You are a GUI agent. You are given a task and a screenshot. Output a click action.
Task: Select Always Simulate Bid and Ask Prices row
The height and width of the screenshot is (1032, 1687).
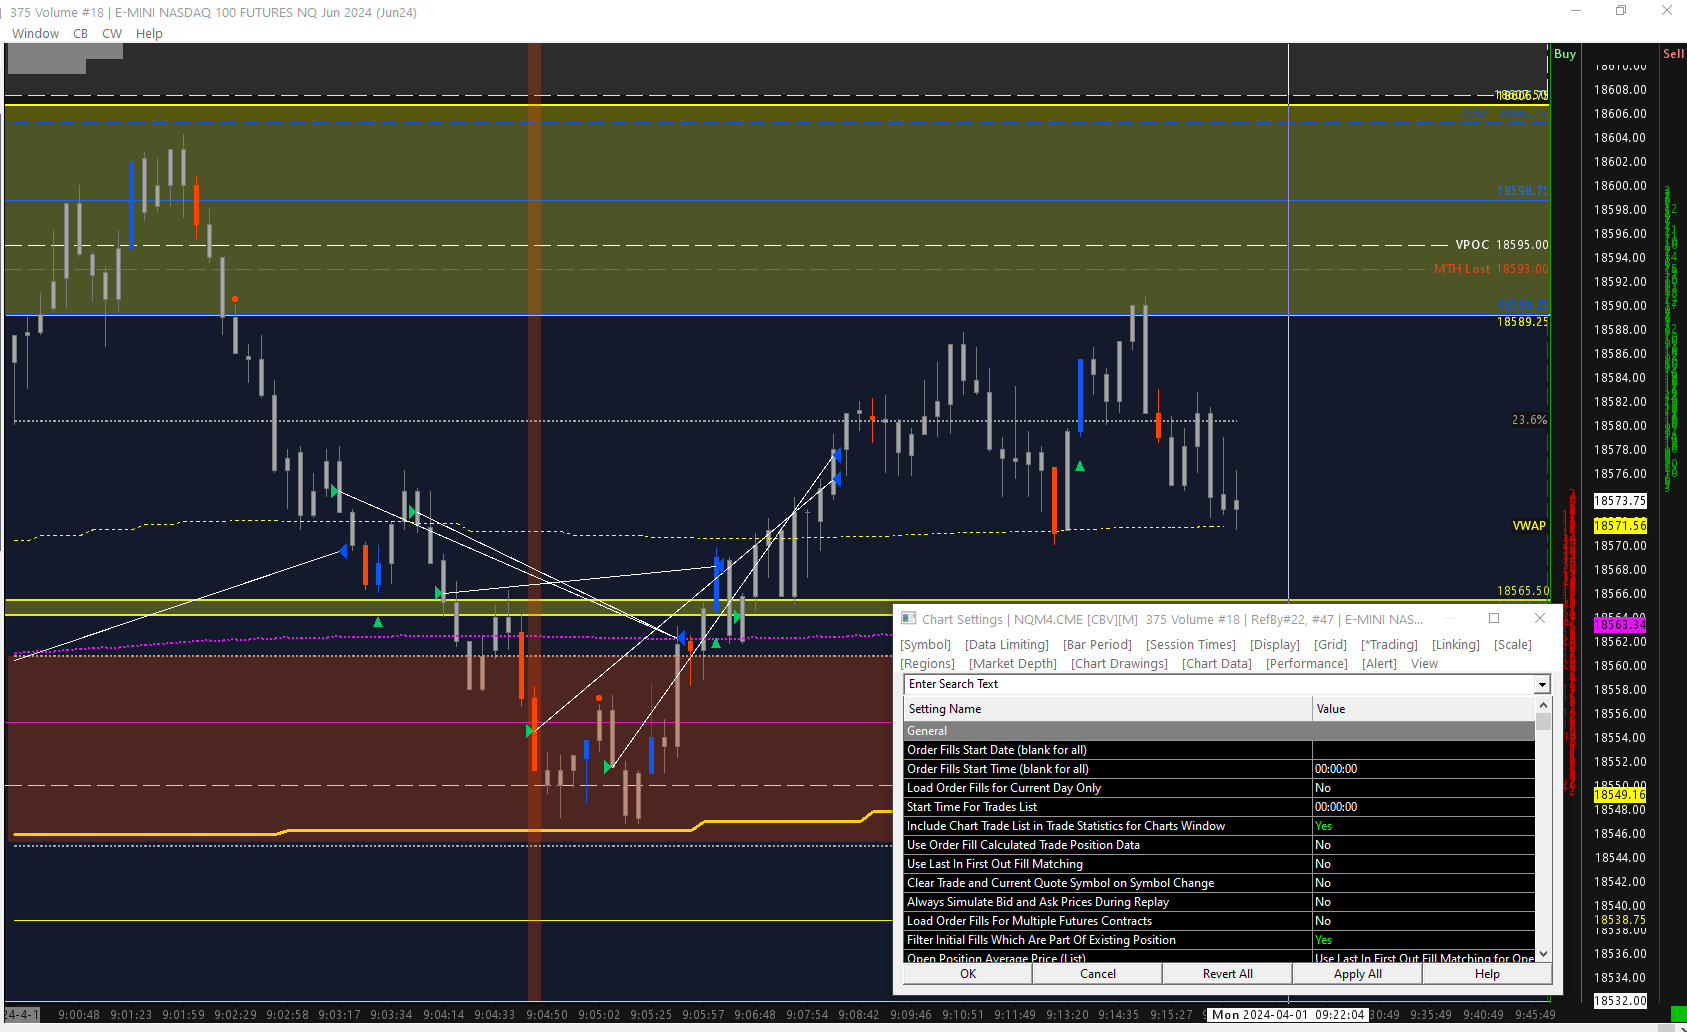click(1219, 902)
